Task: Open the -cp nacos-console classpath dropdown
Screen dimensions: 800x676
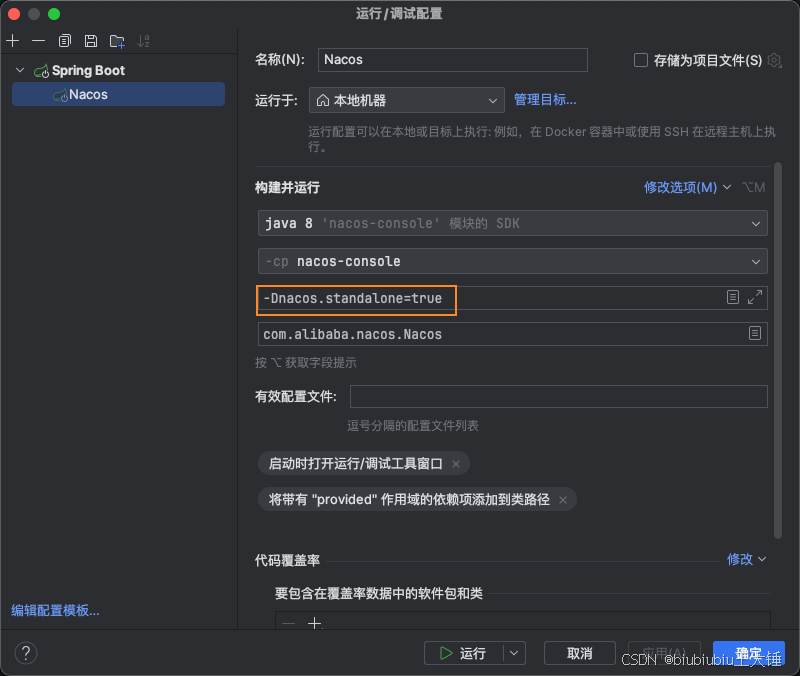Action: [x=512, y=261]
